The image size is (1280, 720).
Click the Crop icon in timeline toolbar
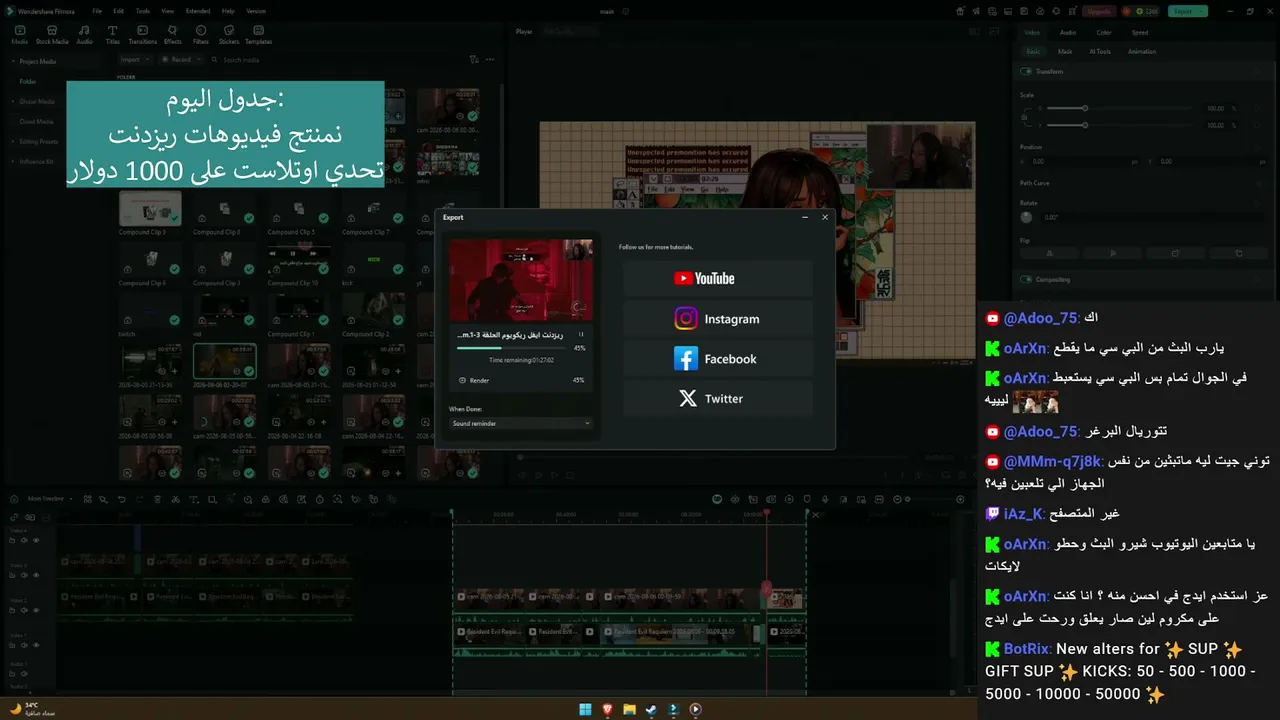(212, 498)
